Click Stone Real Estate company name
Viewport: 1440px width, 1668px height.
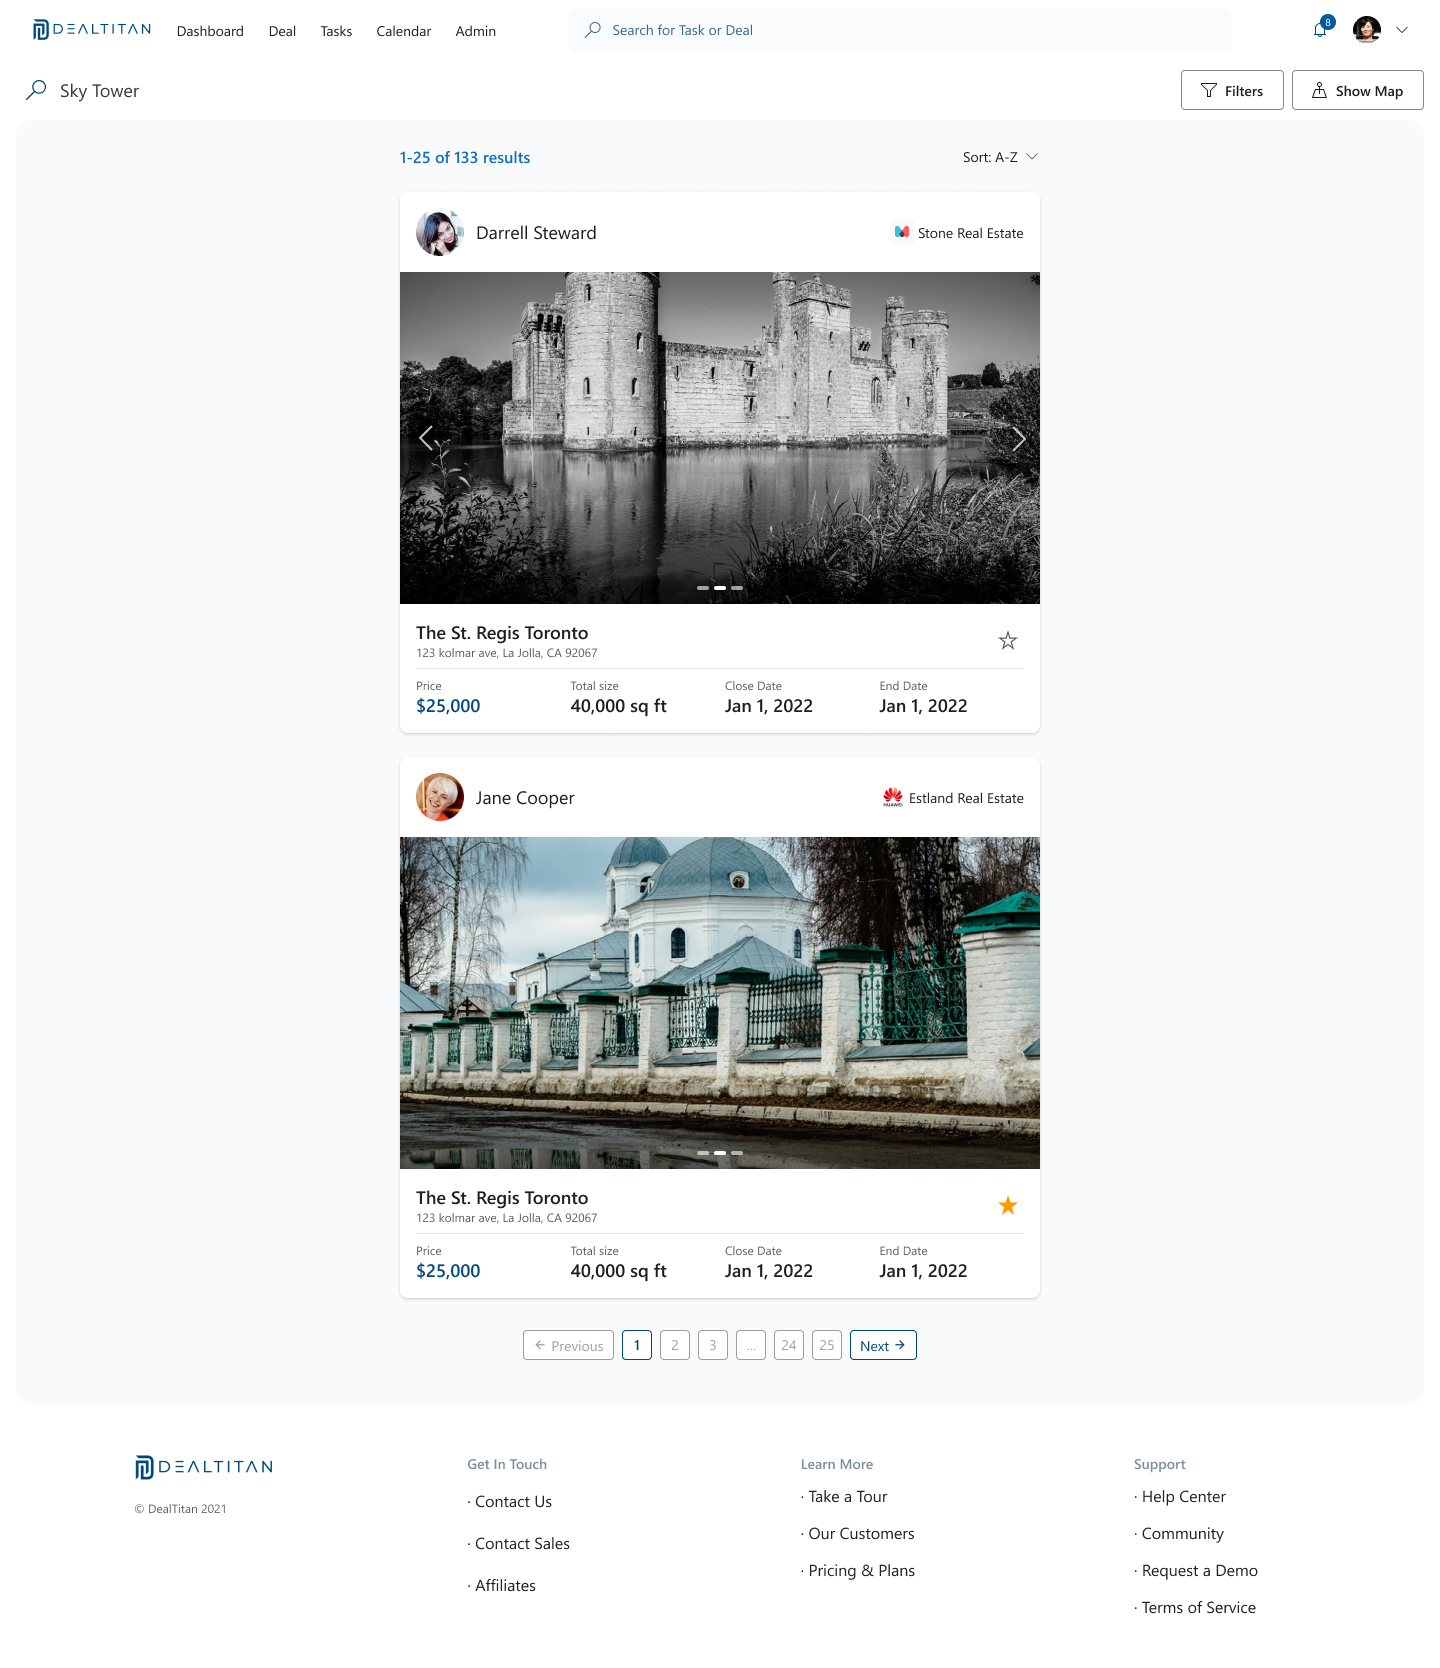coord(971,233)
